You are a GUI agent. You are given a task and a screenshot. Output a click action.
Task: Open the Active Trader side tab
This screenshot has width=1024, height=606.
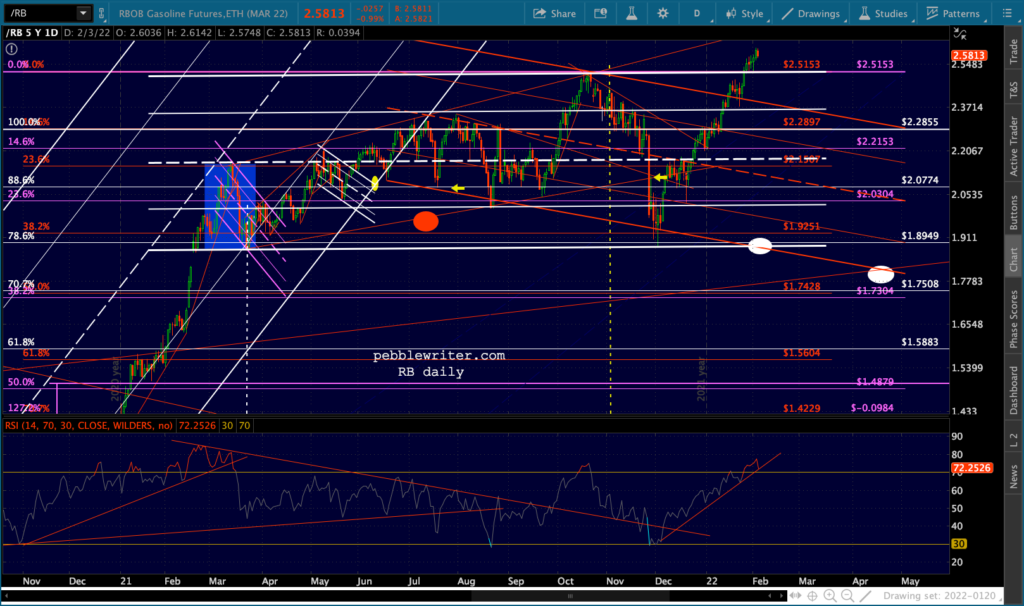tap(1014, 146)
